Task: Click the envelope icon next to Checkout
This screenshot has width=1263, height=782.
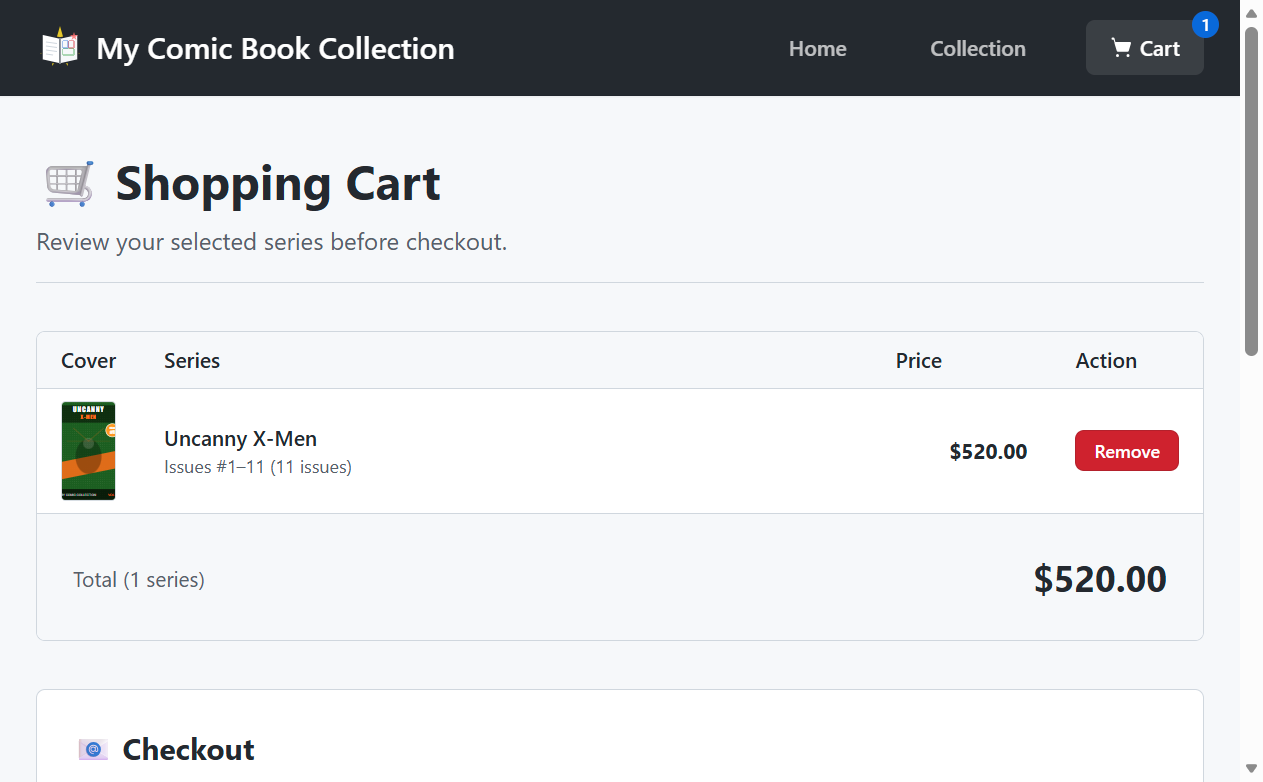Action: [x=93, y=749]
